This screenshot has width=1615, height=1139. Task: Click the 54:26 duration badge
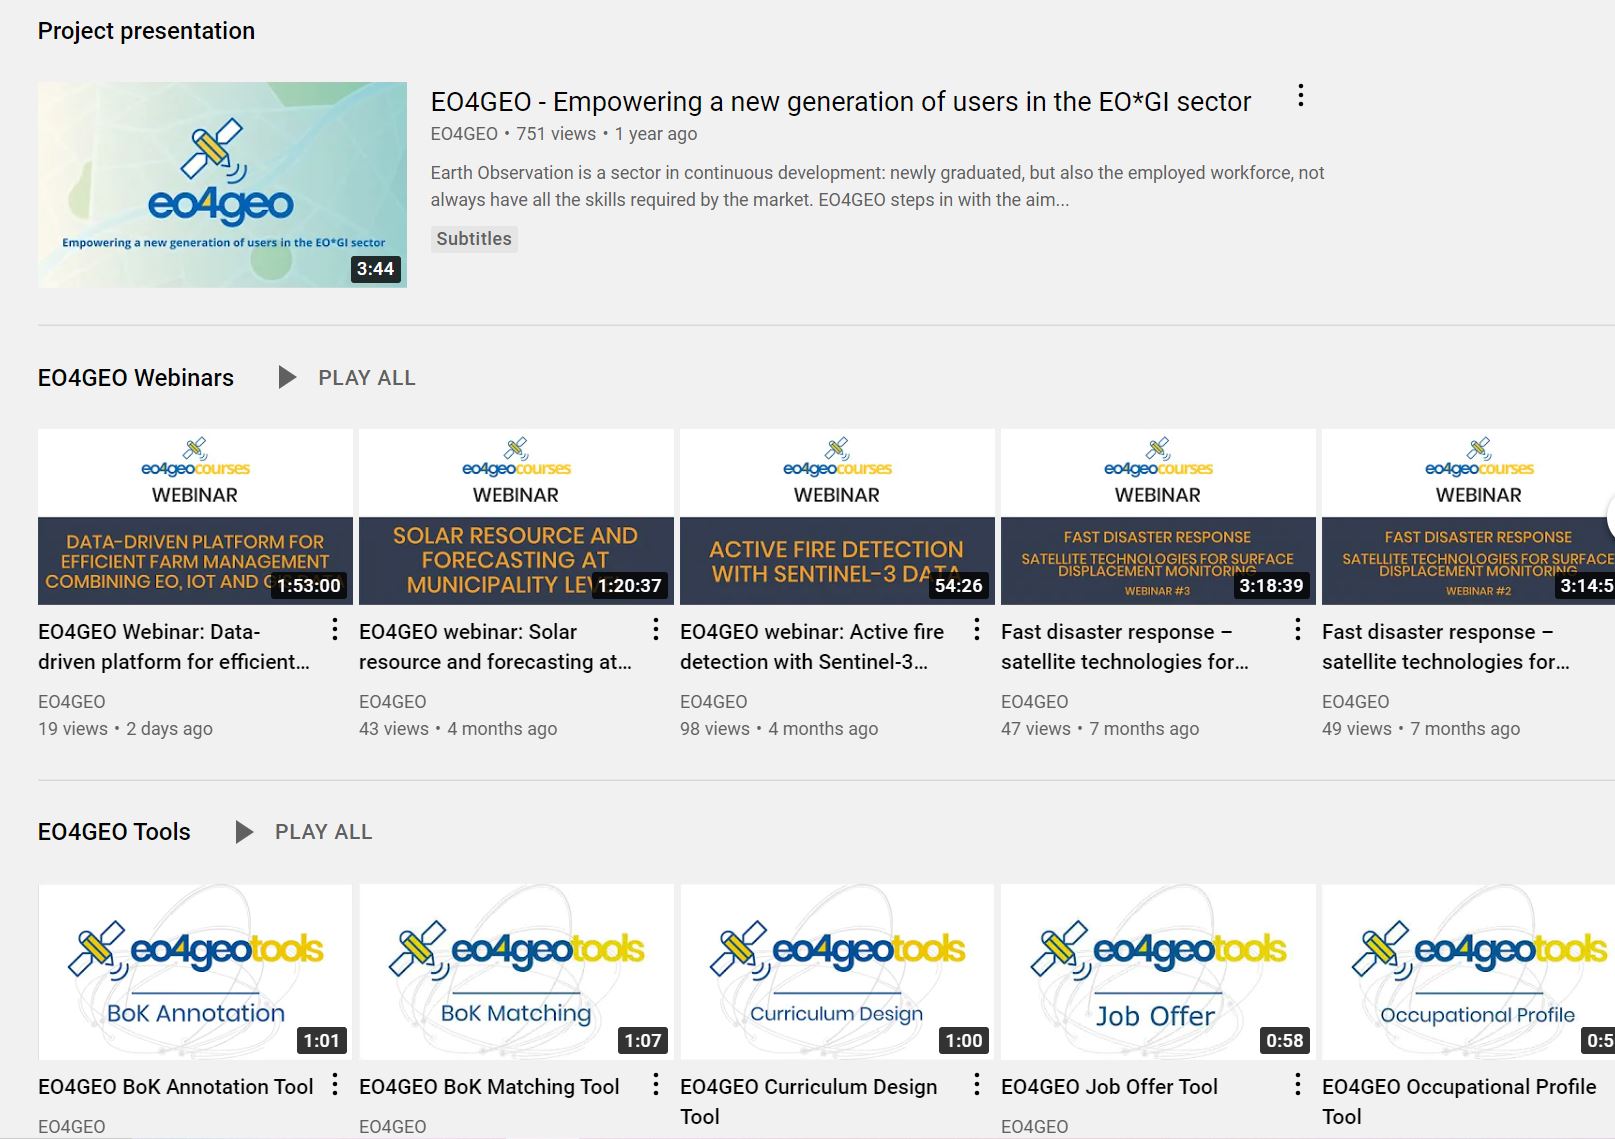click(x=958, y=586)
